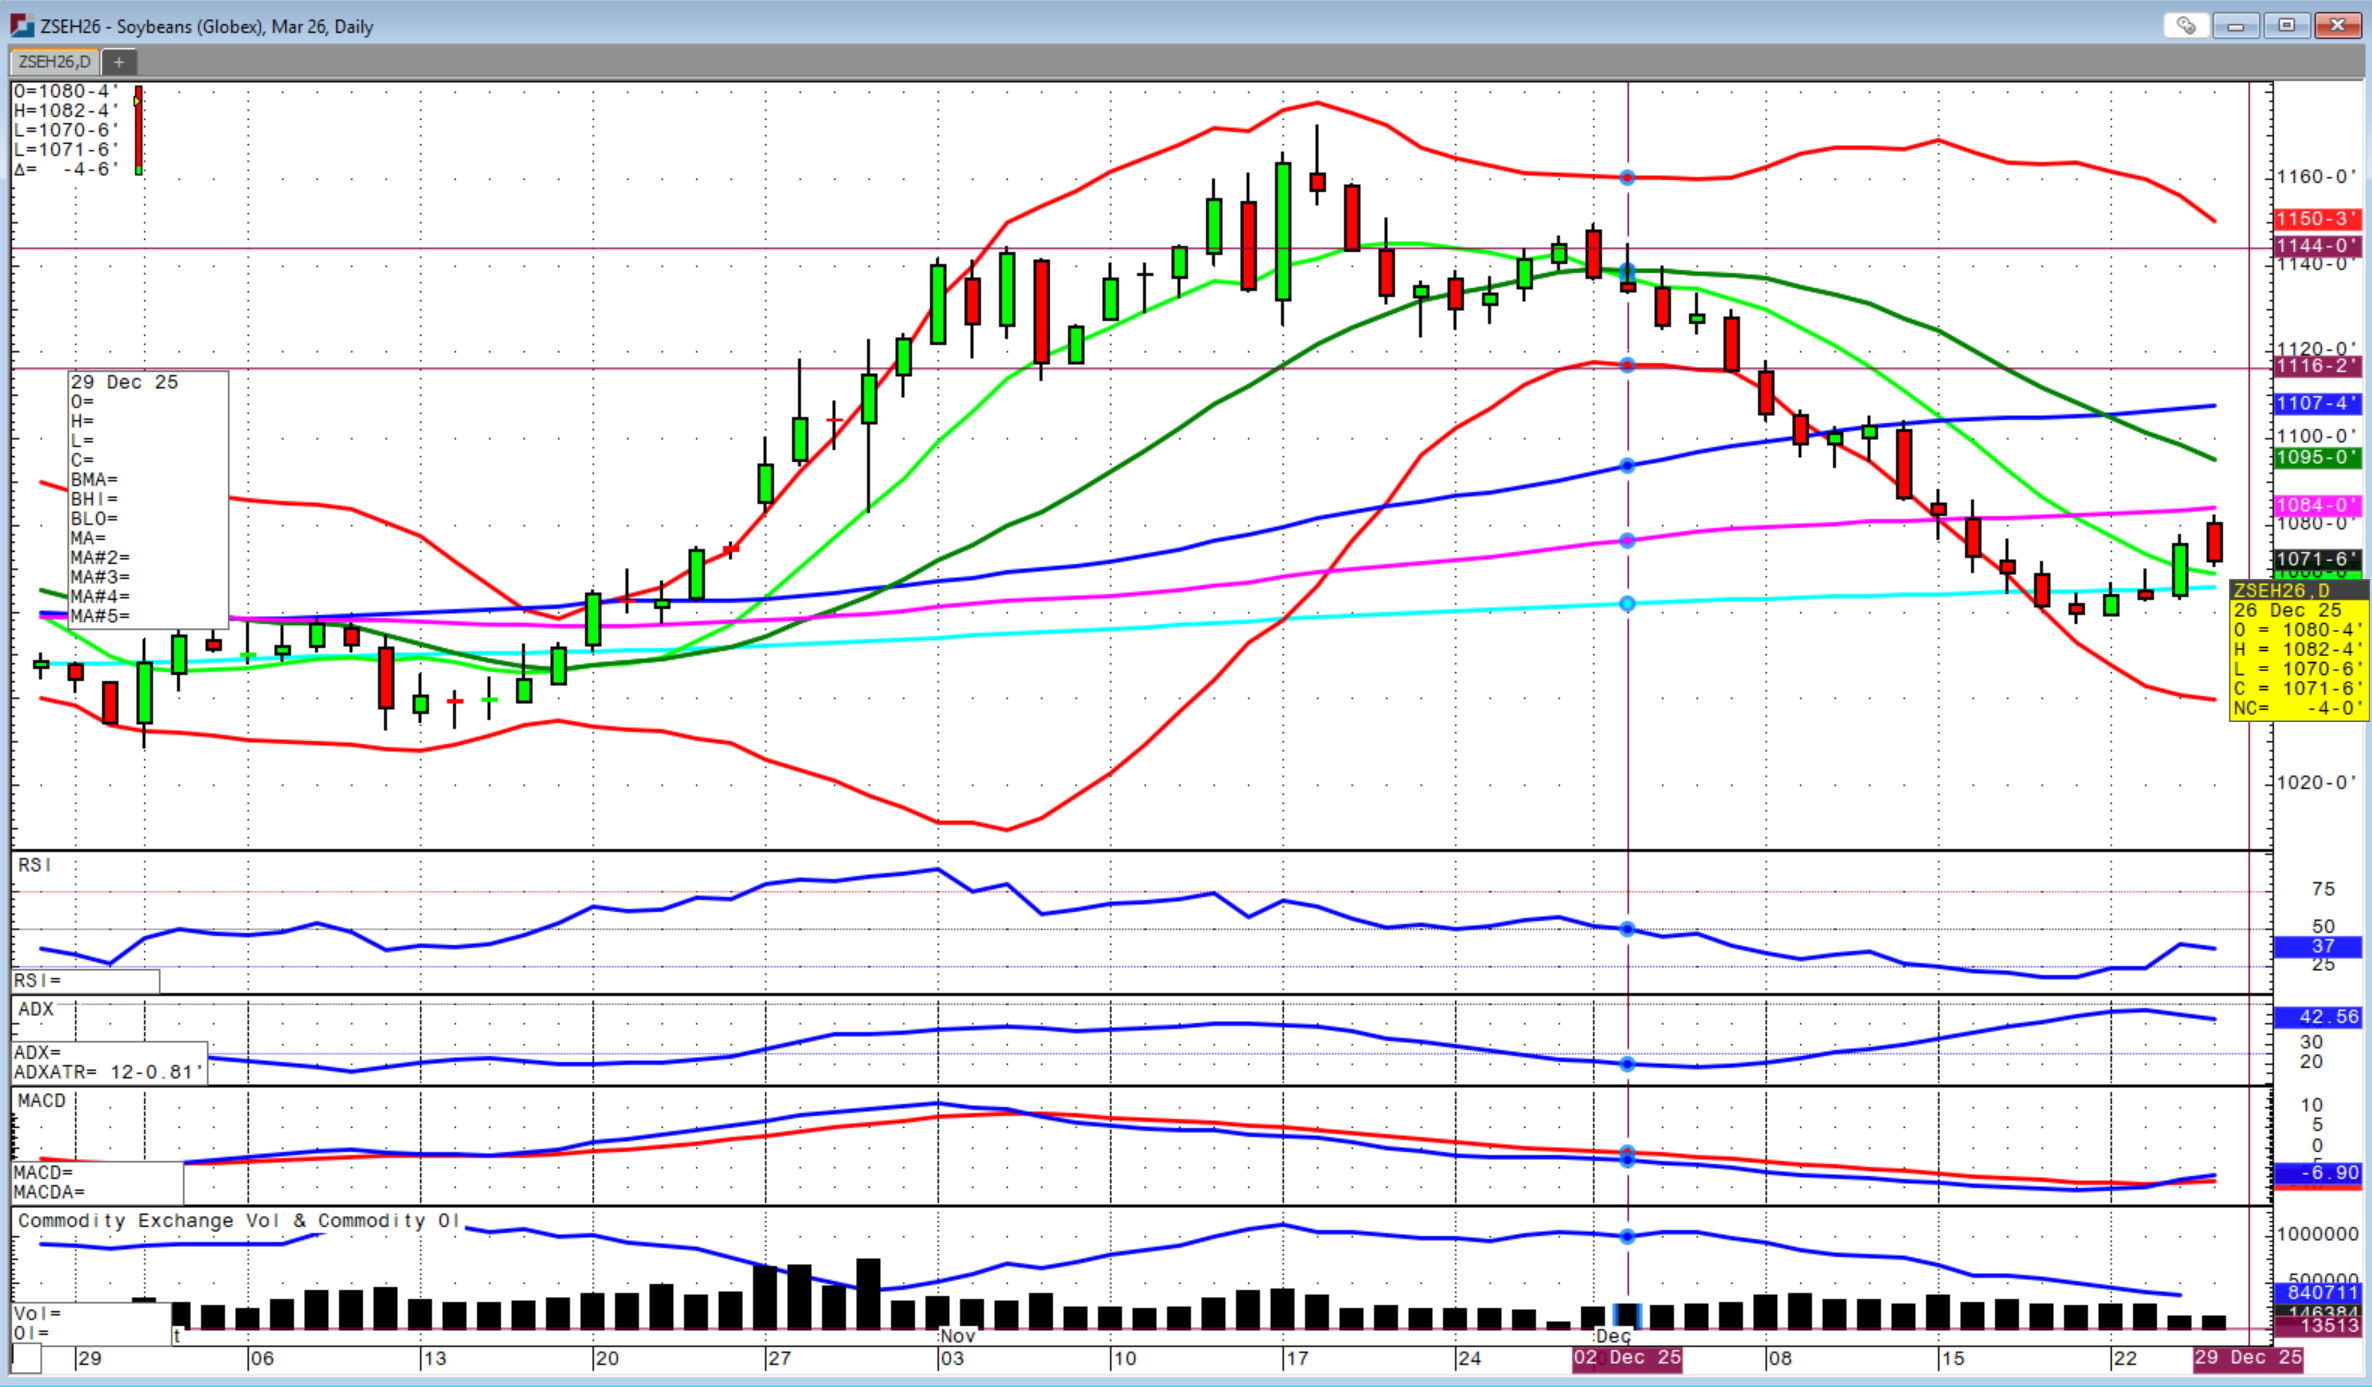The image size is (2372, 1387).
Task: Click the link-windows chain icon in title bar
Action: click(2186, 25)
